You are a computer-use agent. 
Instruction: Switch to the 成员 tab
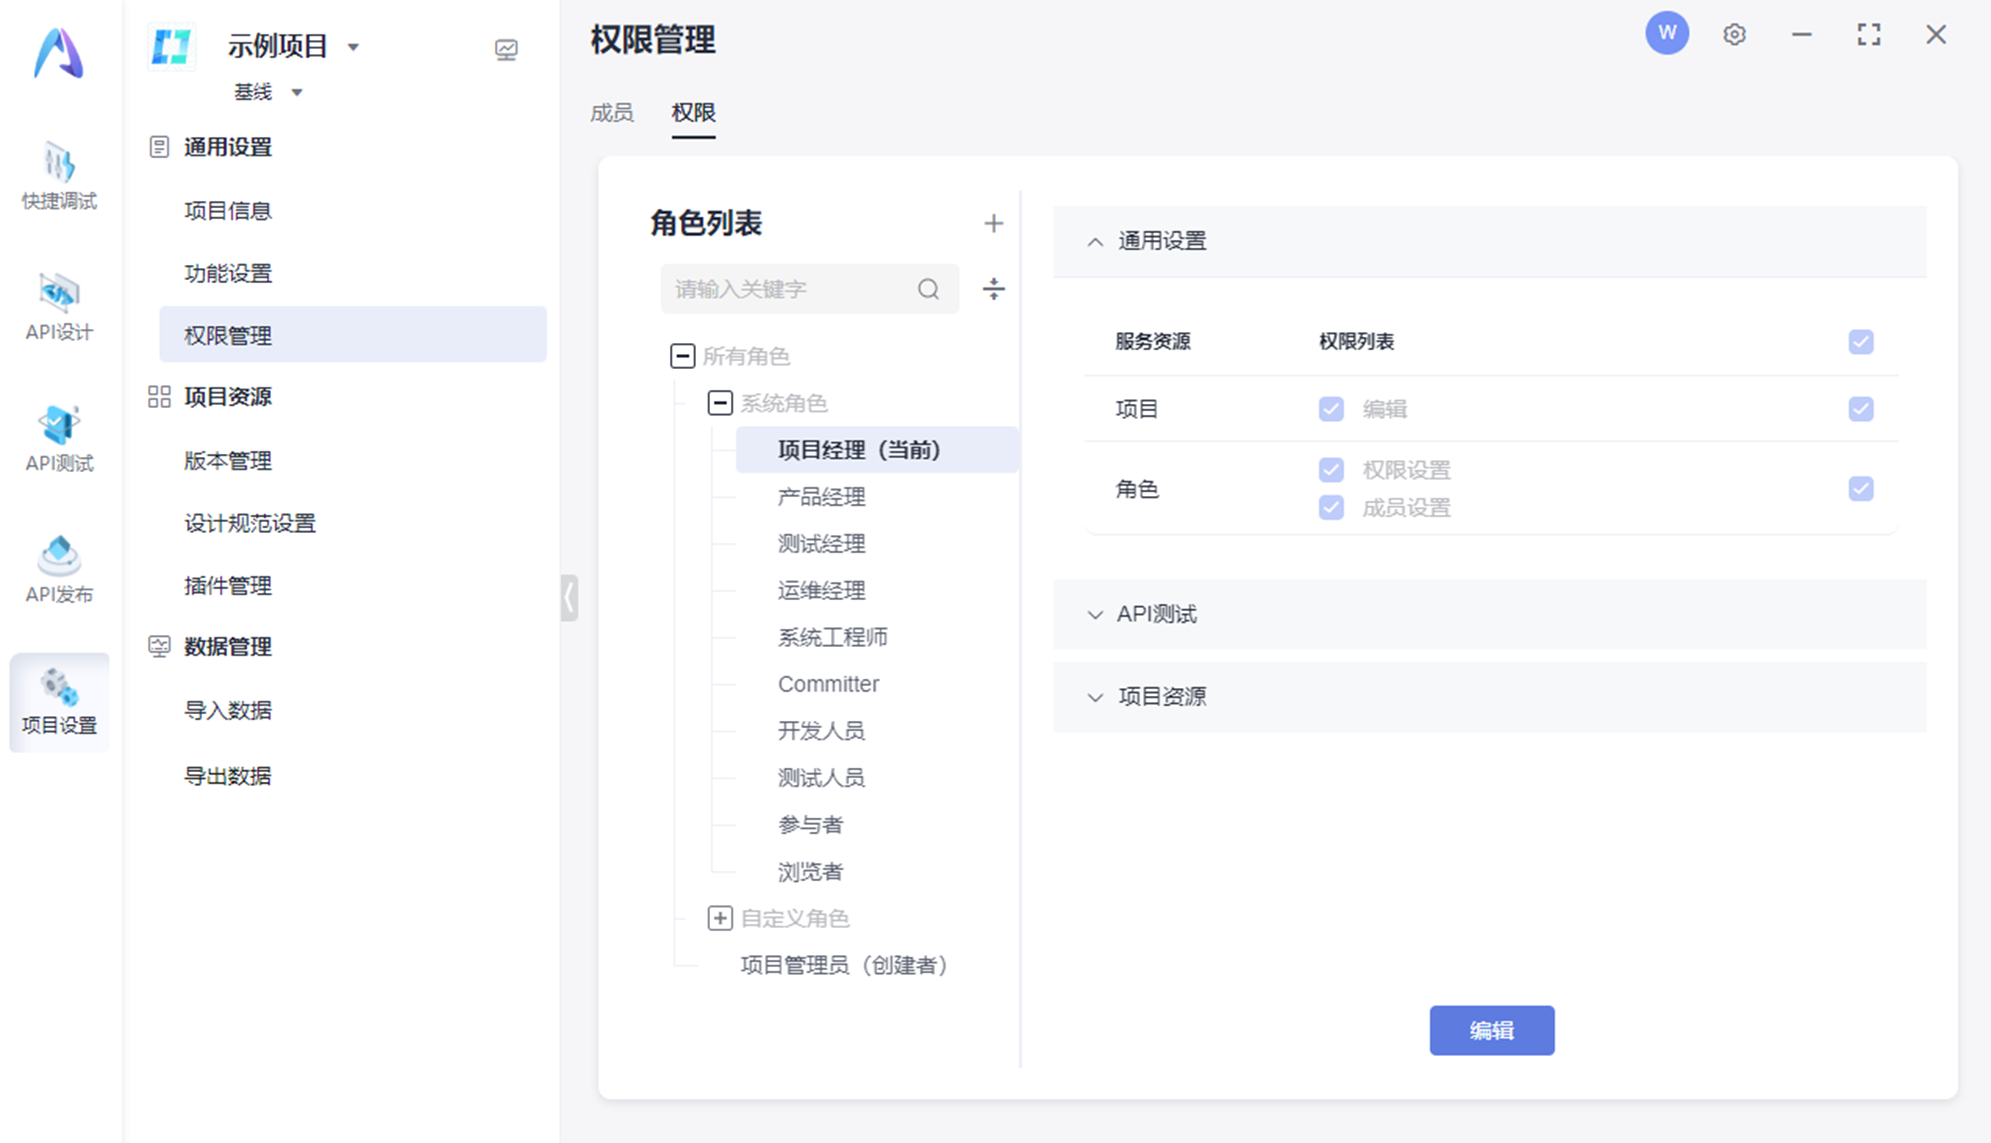coord(611,113)
